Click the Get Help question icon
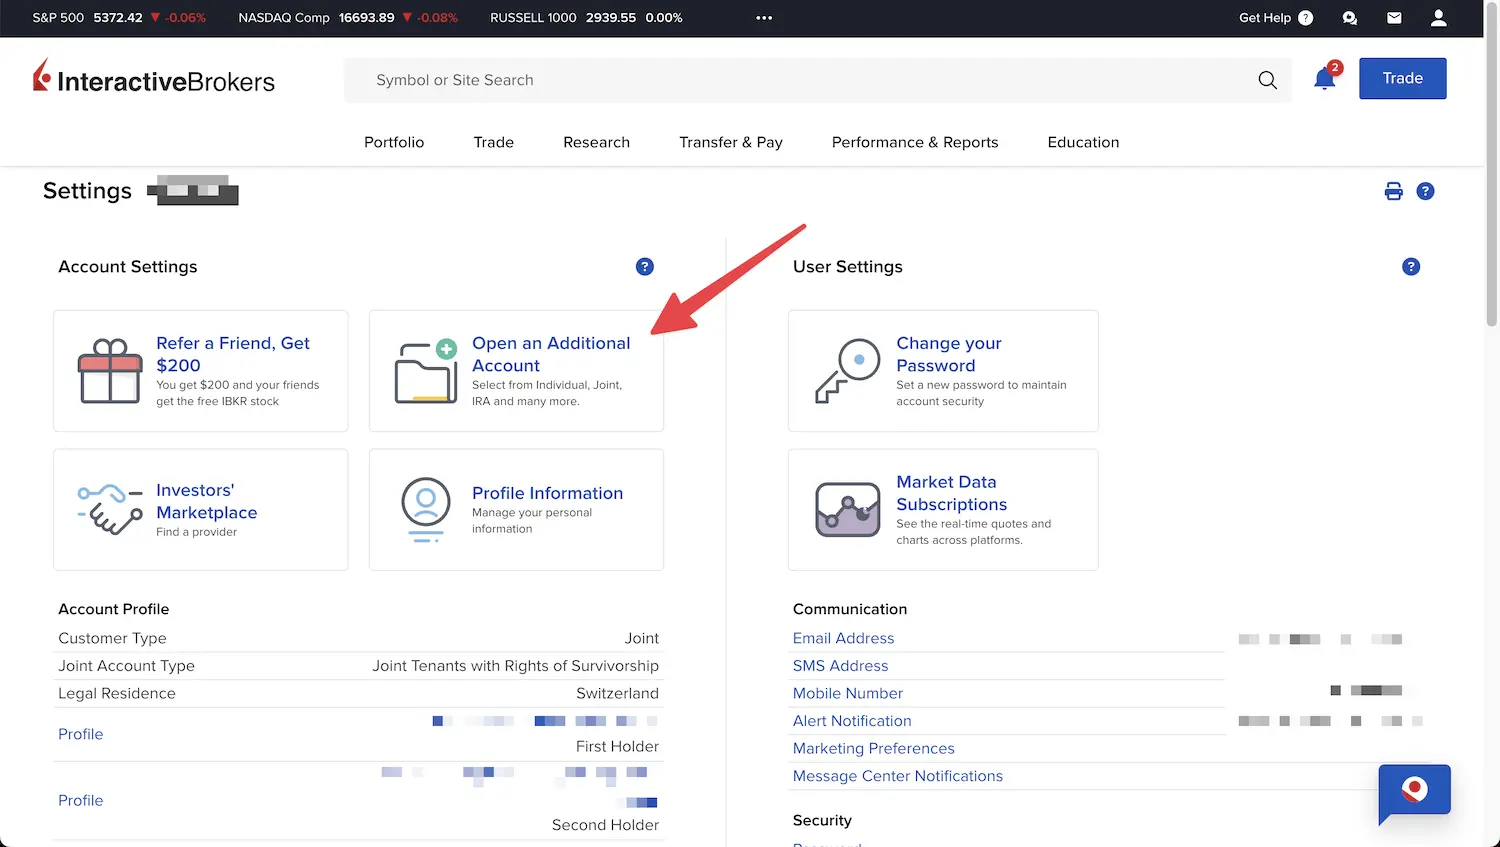This screenshot has width=1500, height=847. [1305, 18]
